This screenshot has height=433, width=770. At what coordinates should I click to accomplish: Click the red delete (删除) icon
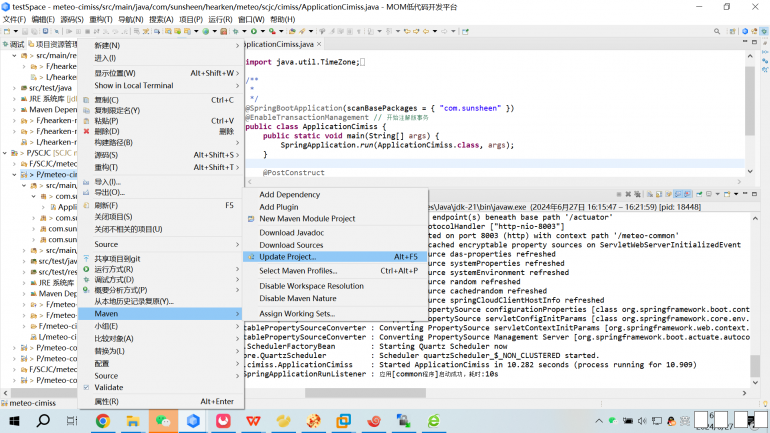(86, 131)
